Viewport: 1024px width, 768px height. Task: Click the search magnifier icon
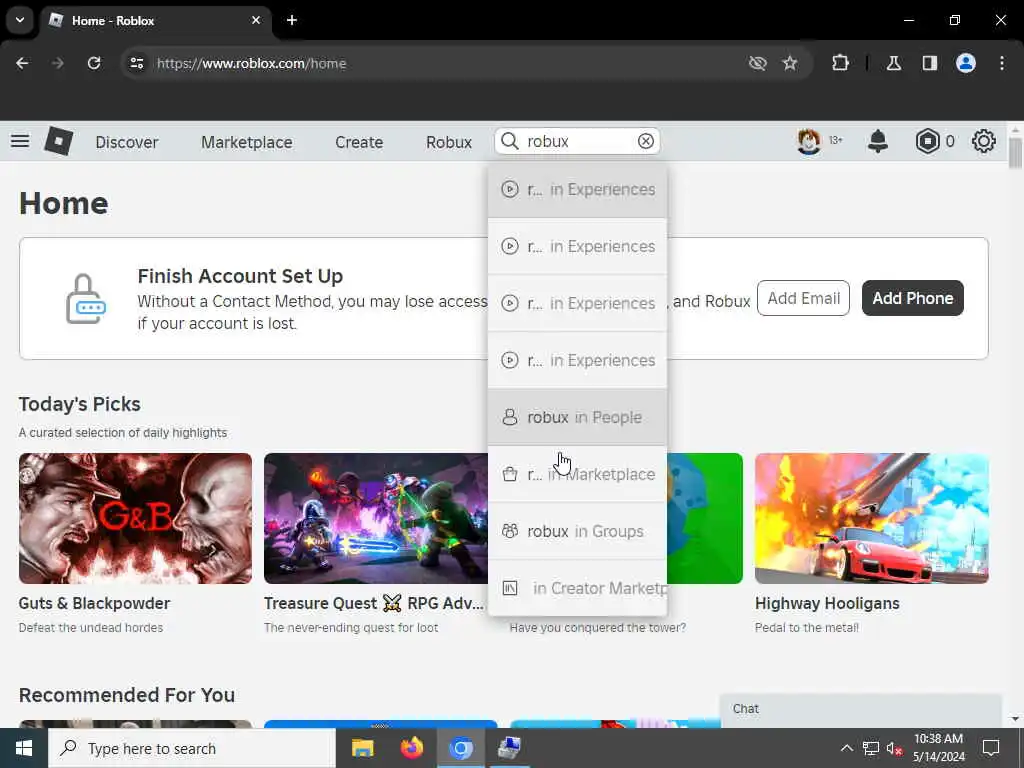pos(509,141)
